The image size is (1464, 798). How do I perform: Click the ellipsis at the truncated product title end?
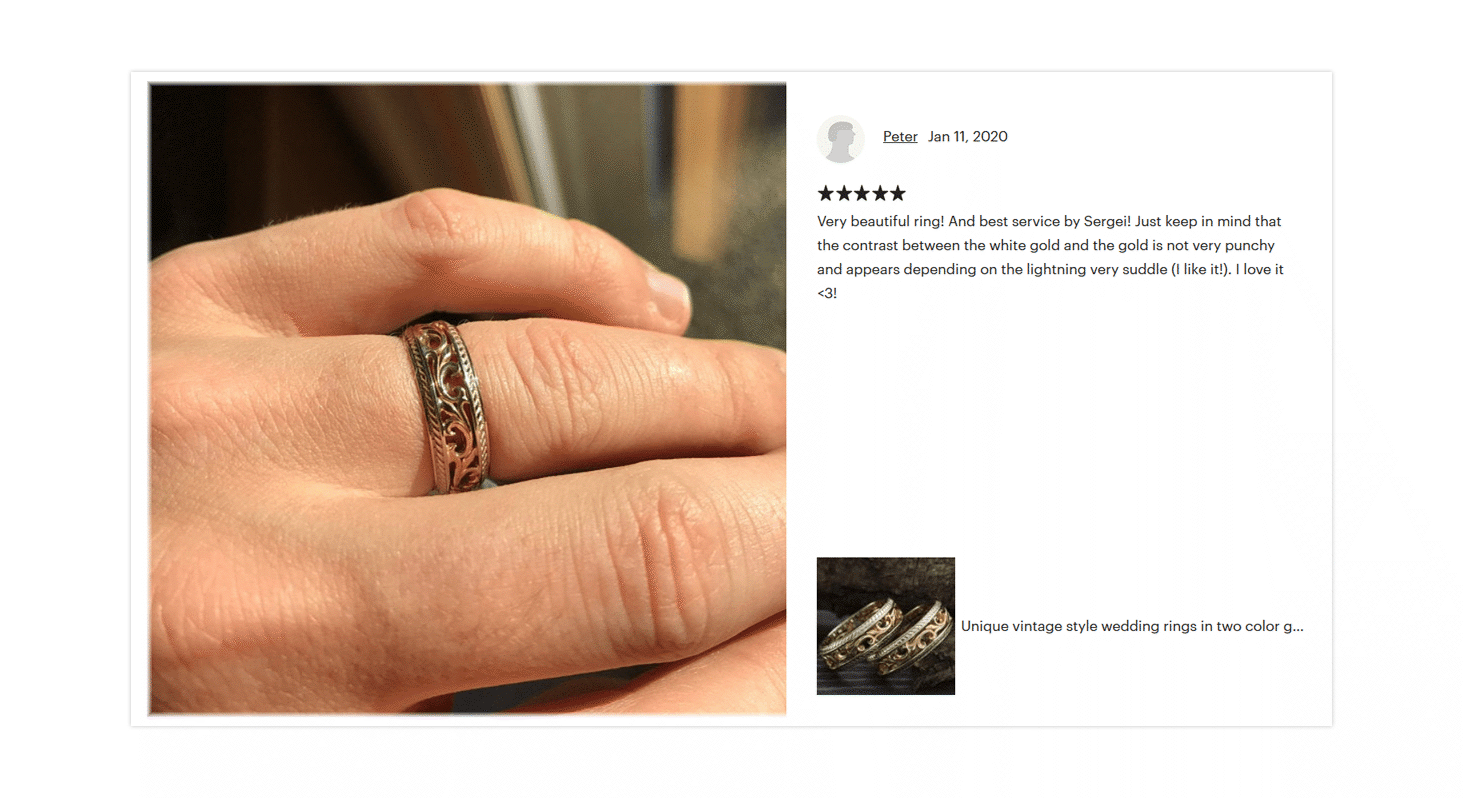(1298, 627)
